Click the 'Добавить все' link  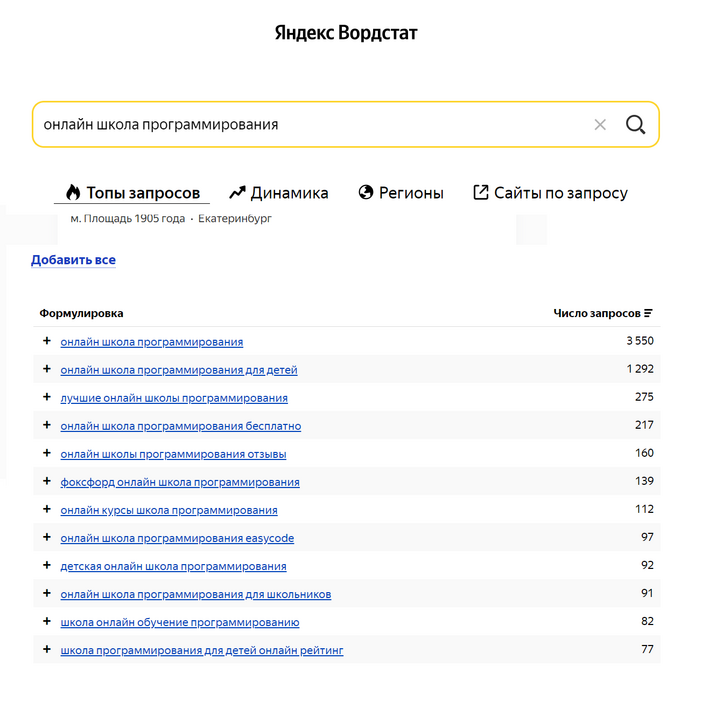point(73,260)
